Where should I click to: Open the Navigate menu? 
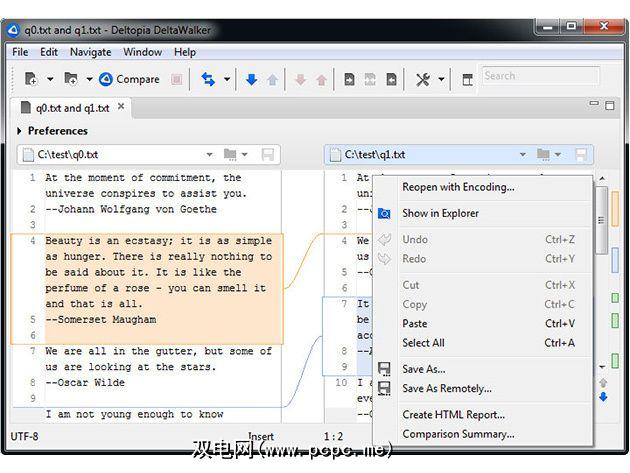coord(90,52)
